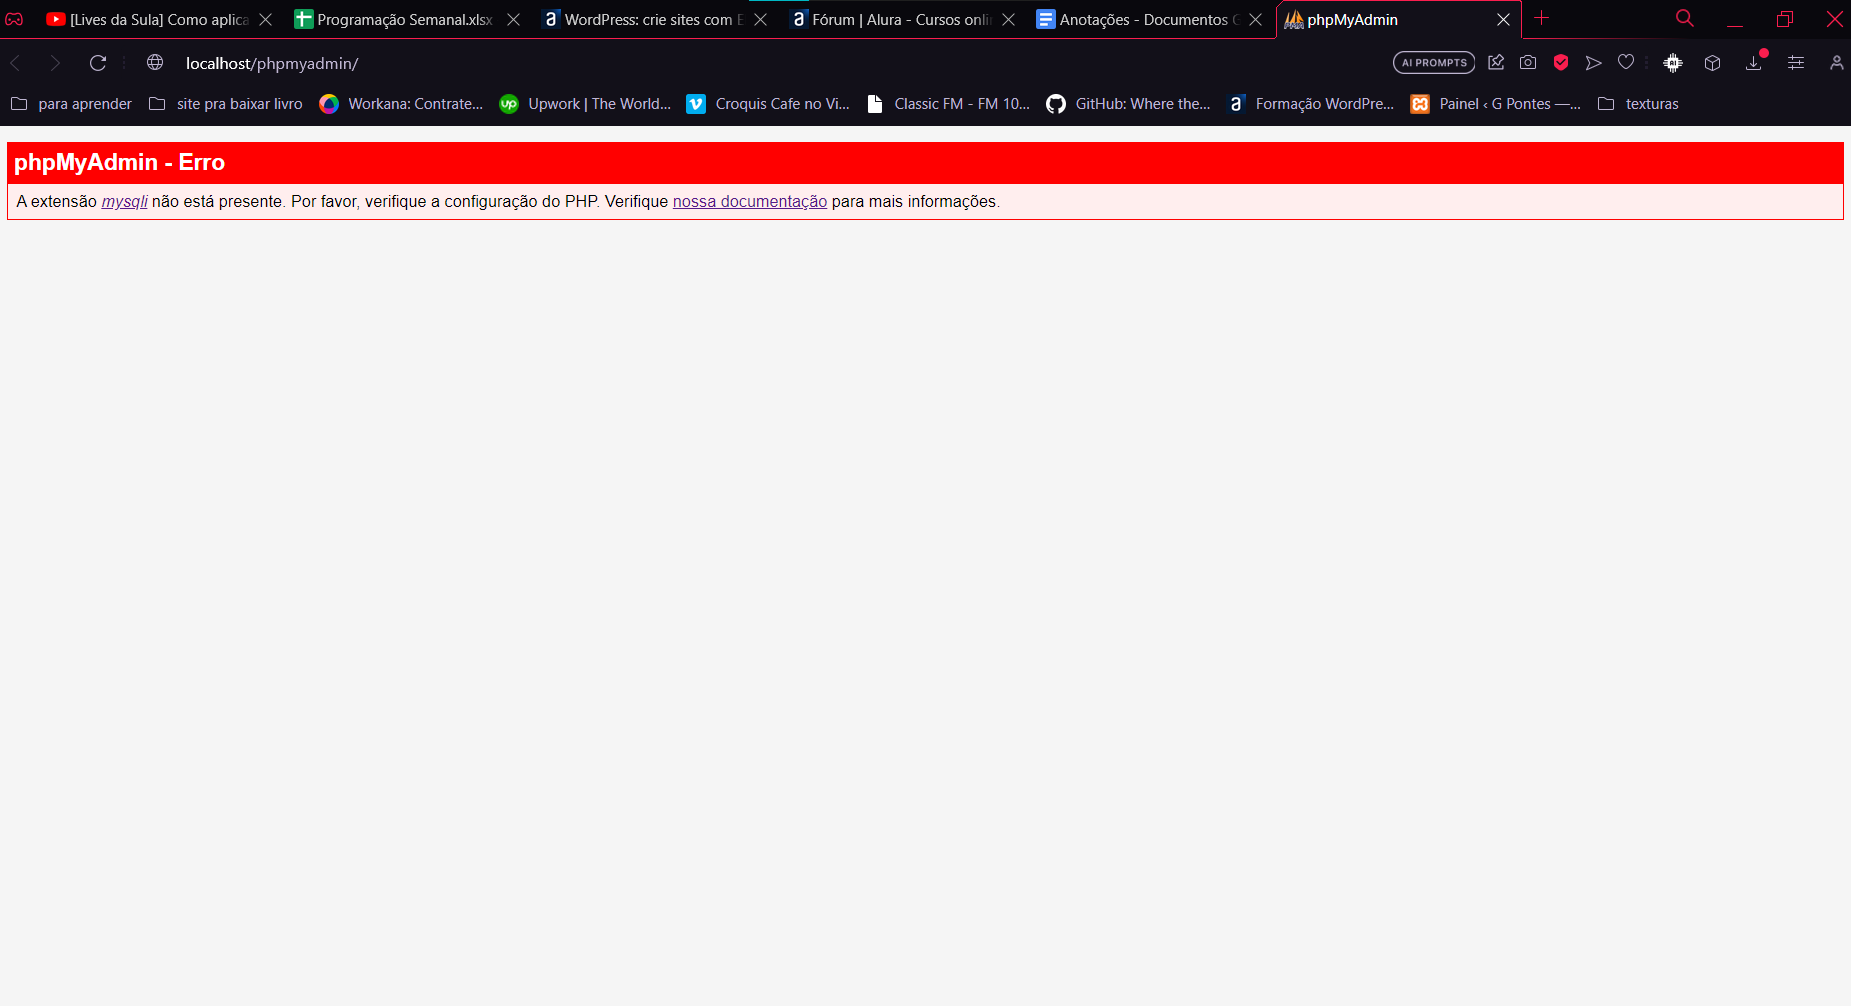1851x1006 pixels.
Task: Close the WordPress crie sites tab
Action: coord(761,20)
